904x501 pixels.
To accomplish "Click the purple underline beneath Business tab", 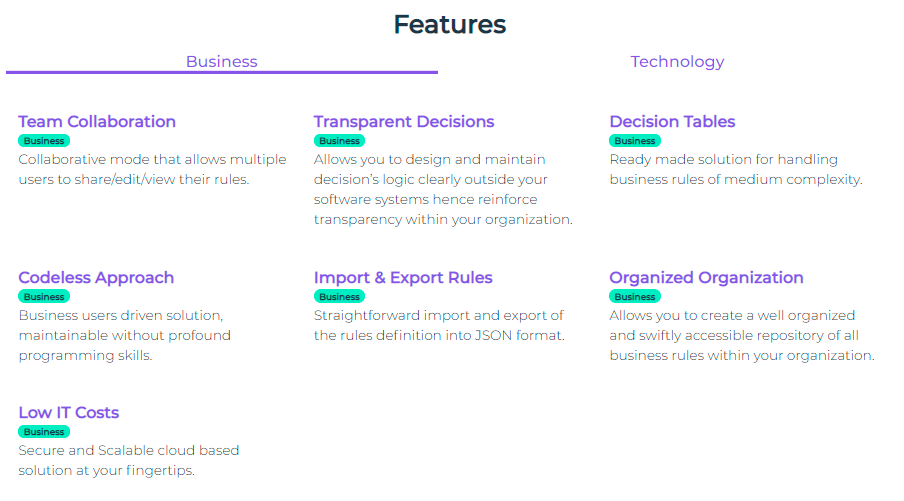I will click(x=222, y=73).
